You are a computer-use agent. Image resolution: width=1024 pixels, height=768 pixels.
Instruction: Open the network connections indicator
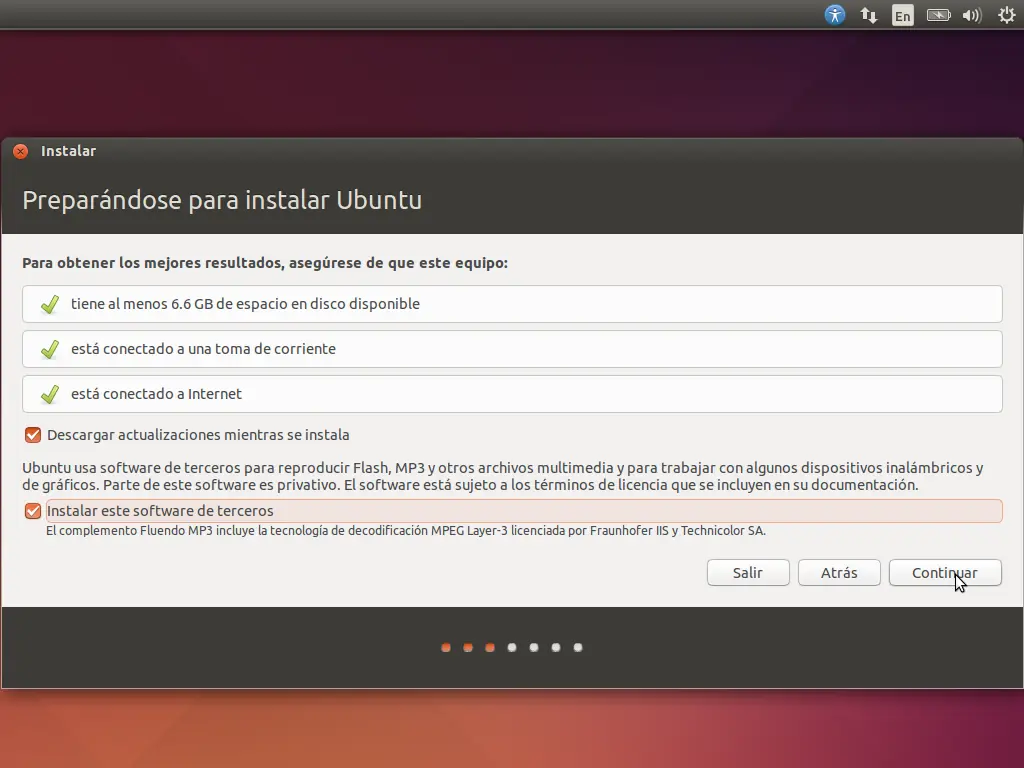(x=869, y=15)
